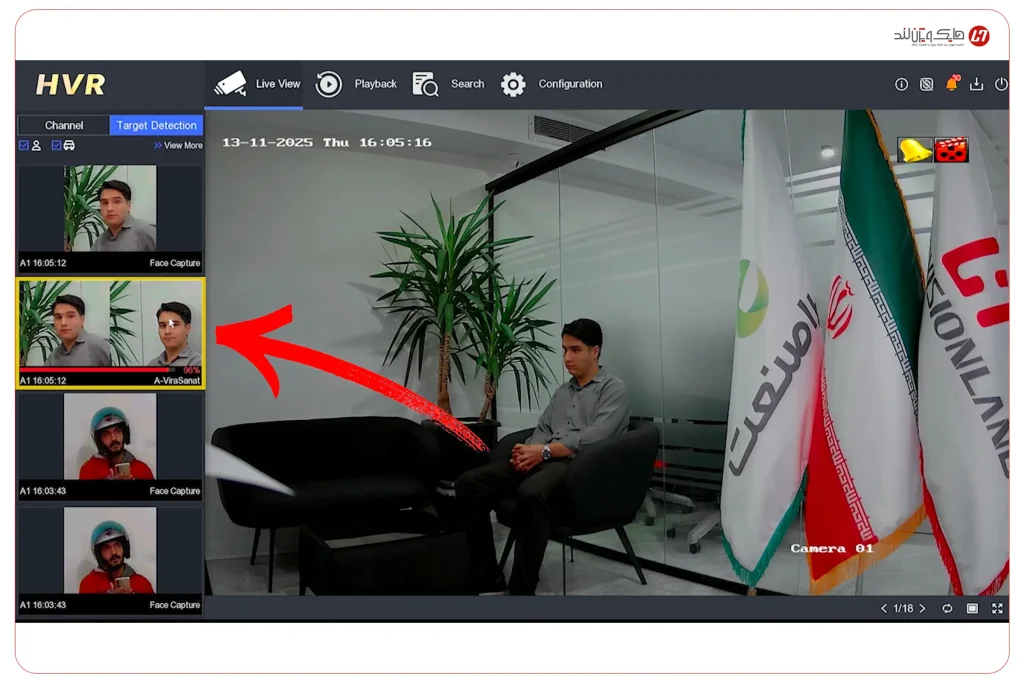Switch to the Target Detection tab
Screen dimensions: 1024x683
click(x=155, y=125)
